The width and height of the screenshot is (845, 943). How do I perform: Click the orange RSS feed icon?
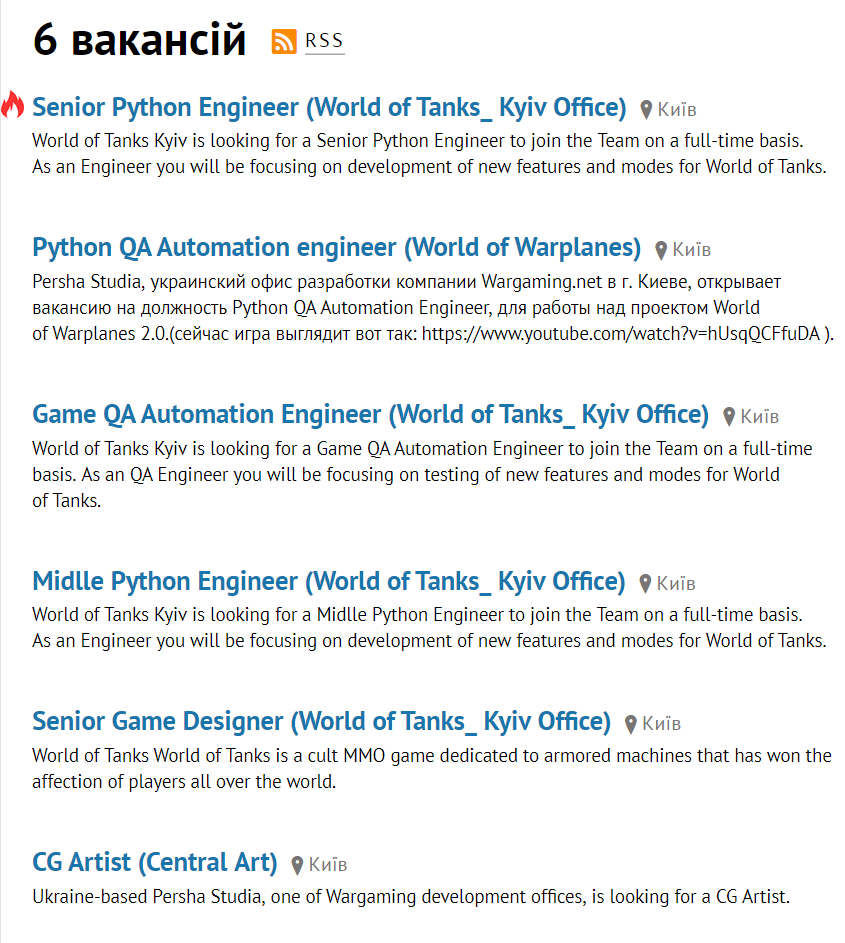284,41
